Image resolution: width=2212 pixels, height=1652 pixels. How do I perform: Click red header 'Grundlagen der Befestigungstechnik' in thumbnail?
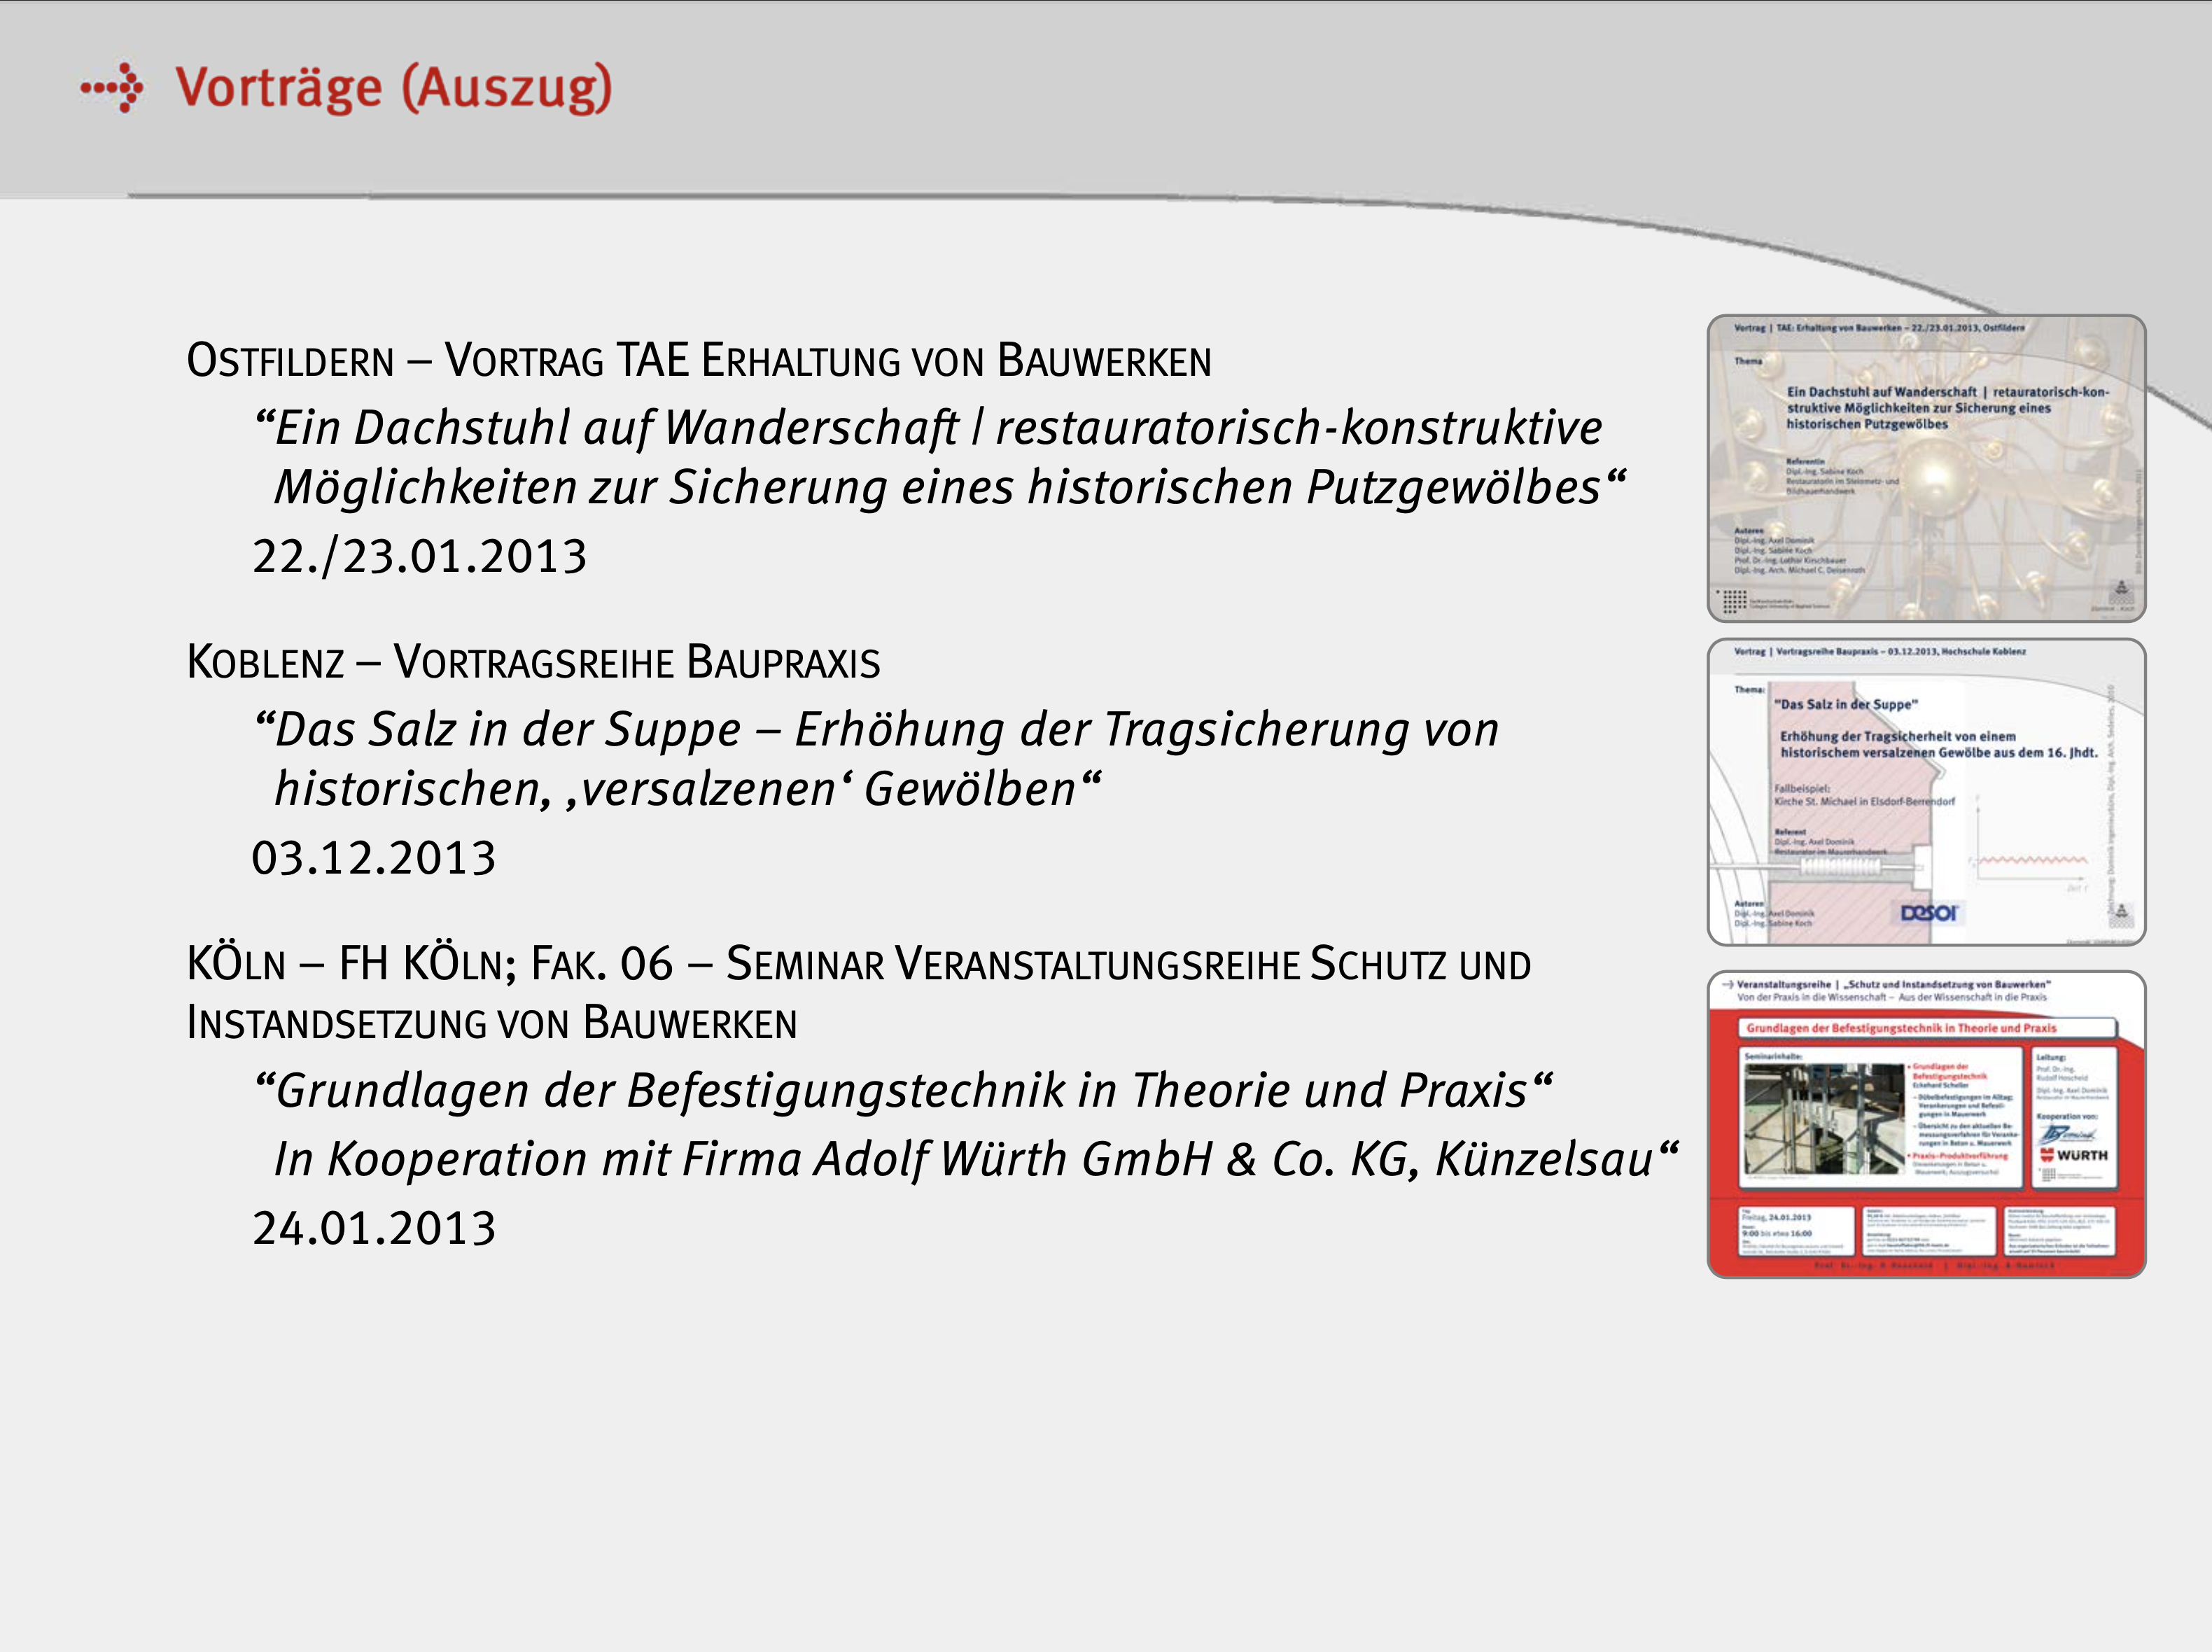1901,1028
